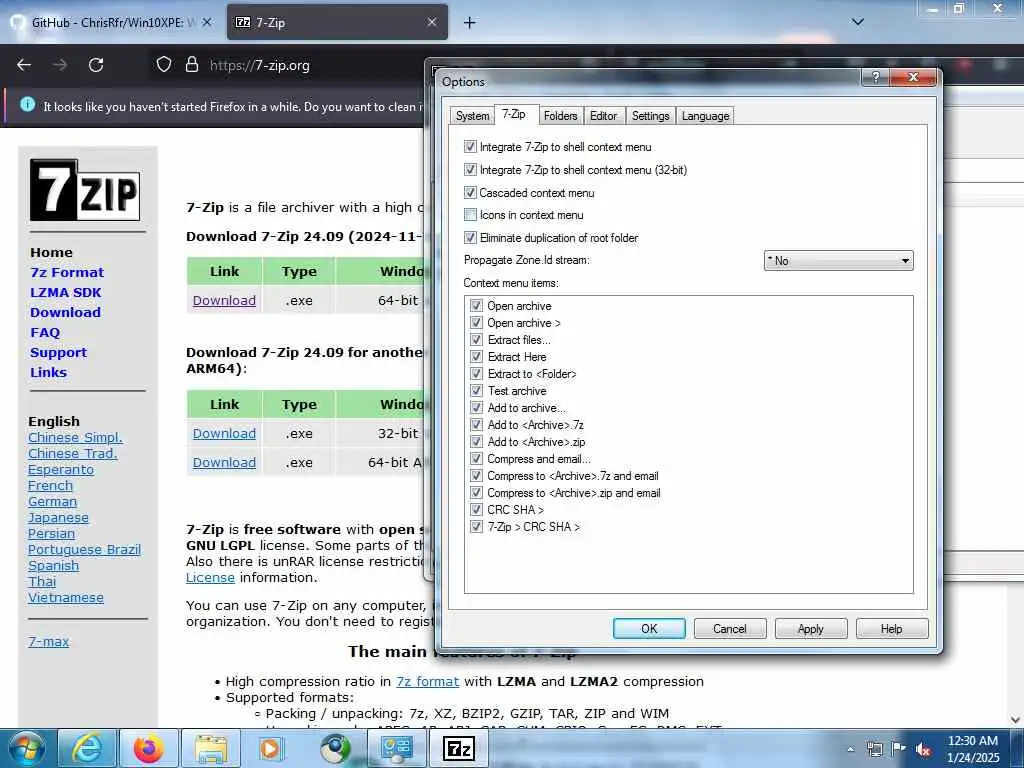Click the Firefox back arrow
Viewport: 1024px width, 768px height.
24,65
